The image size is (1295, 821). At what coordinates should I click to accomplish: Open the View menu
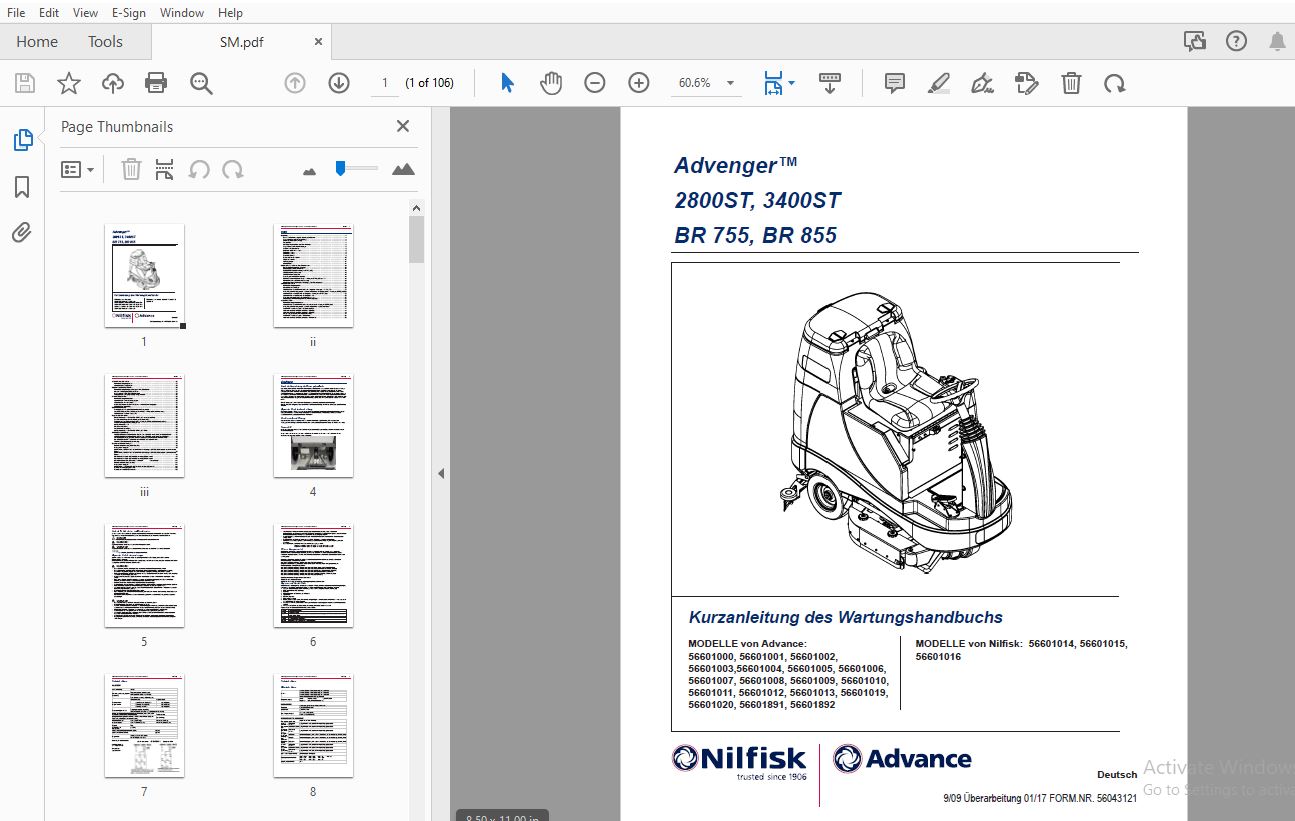[x=85, y=12]
